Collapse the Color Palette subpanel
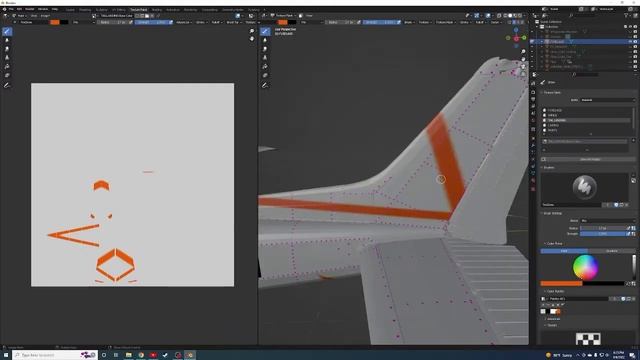This screenshot has height=360, width=640. pyautogui.click(x=554, y=291)
